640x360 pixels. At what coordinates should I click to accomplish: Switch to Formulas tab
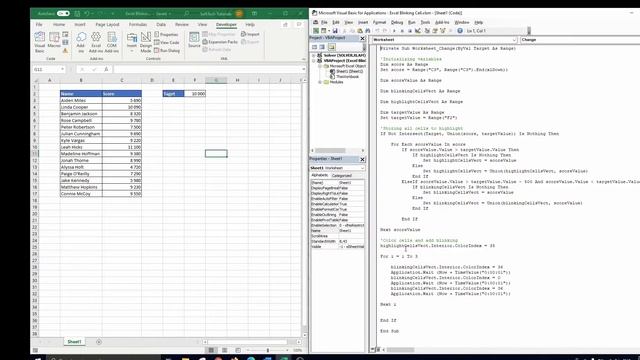tap(138, 24)
